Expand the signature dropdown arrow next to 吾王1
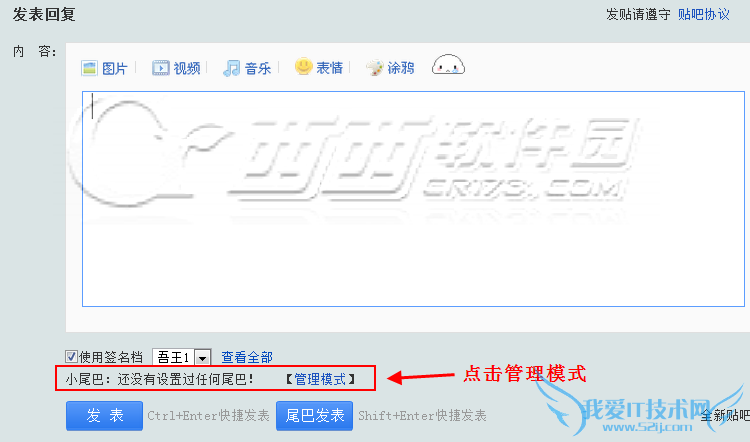 (x=202, y=357)
